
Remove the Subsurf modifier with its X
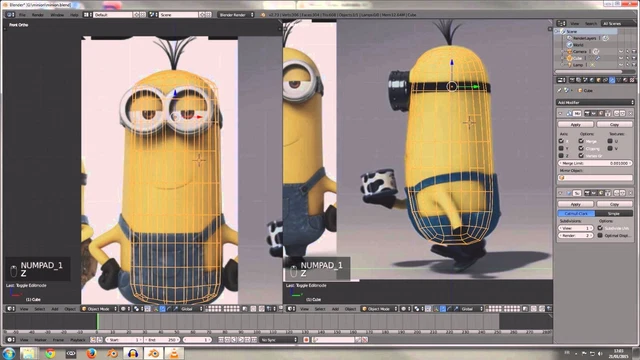(x=631, y=193)
